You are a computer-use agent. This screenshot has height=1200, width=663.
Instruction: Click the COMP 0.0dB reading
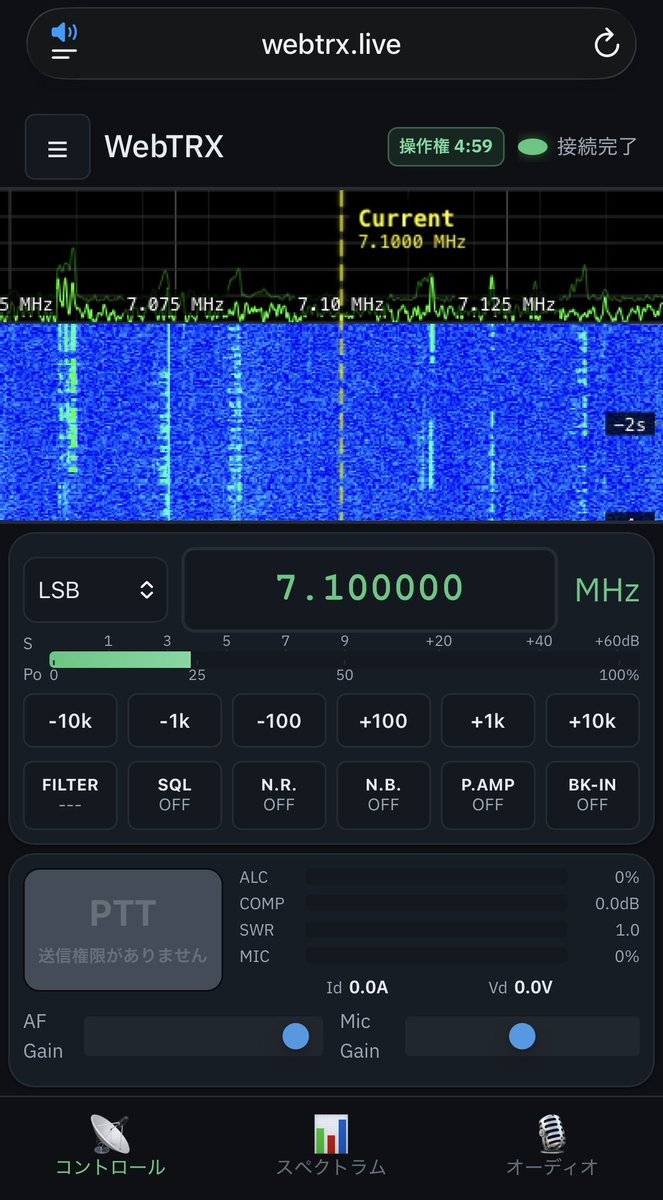pos(617,903)
